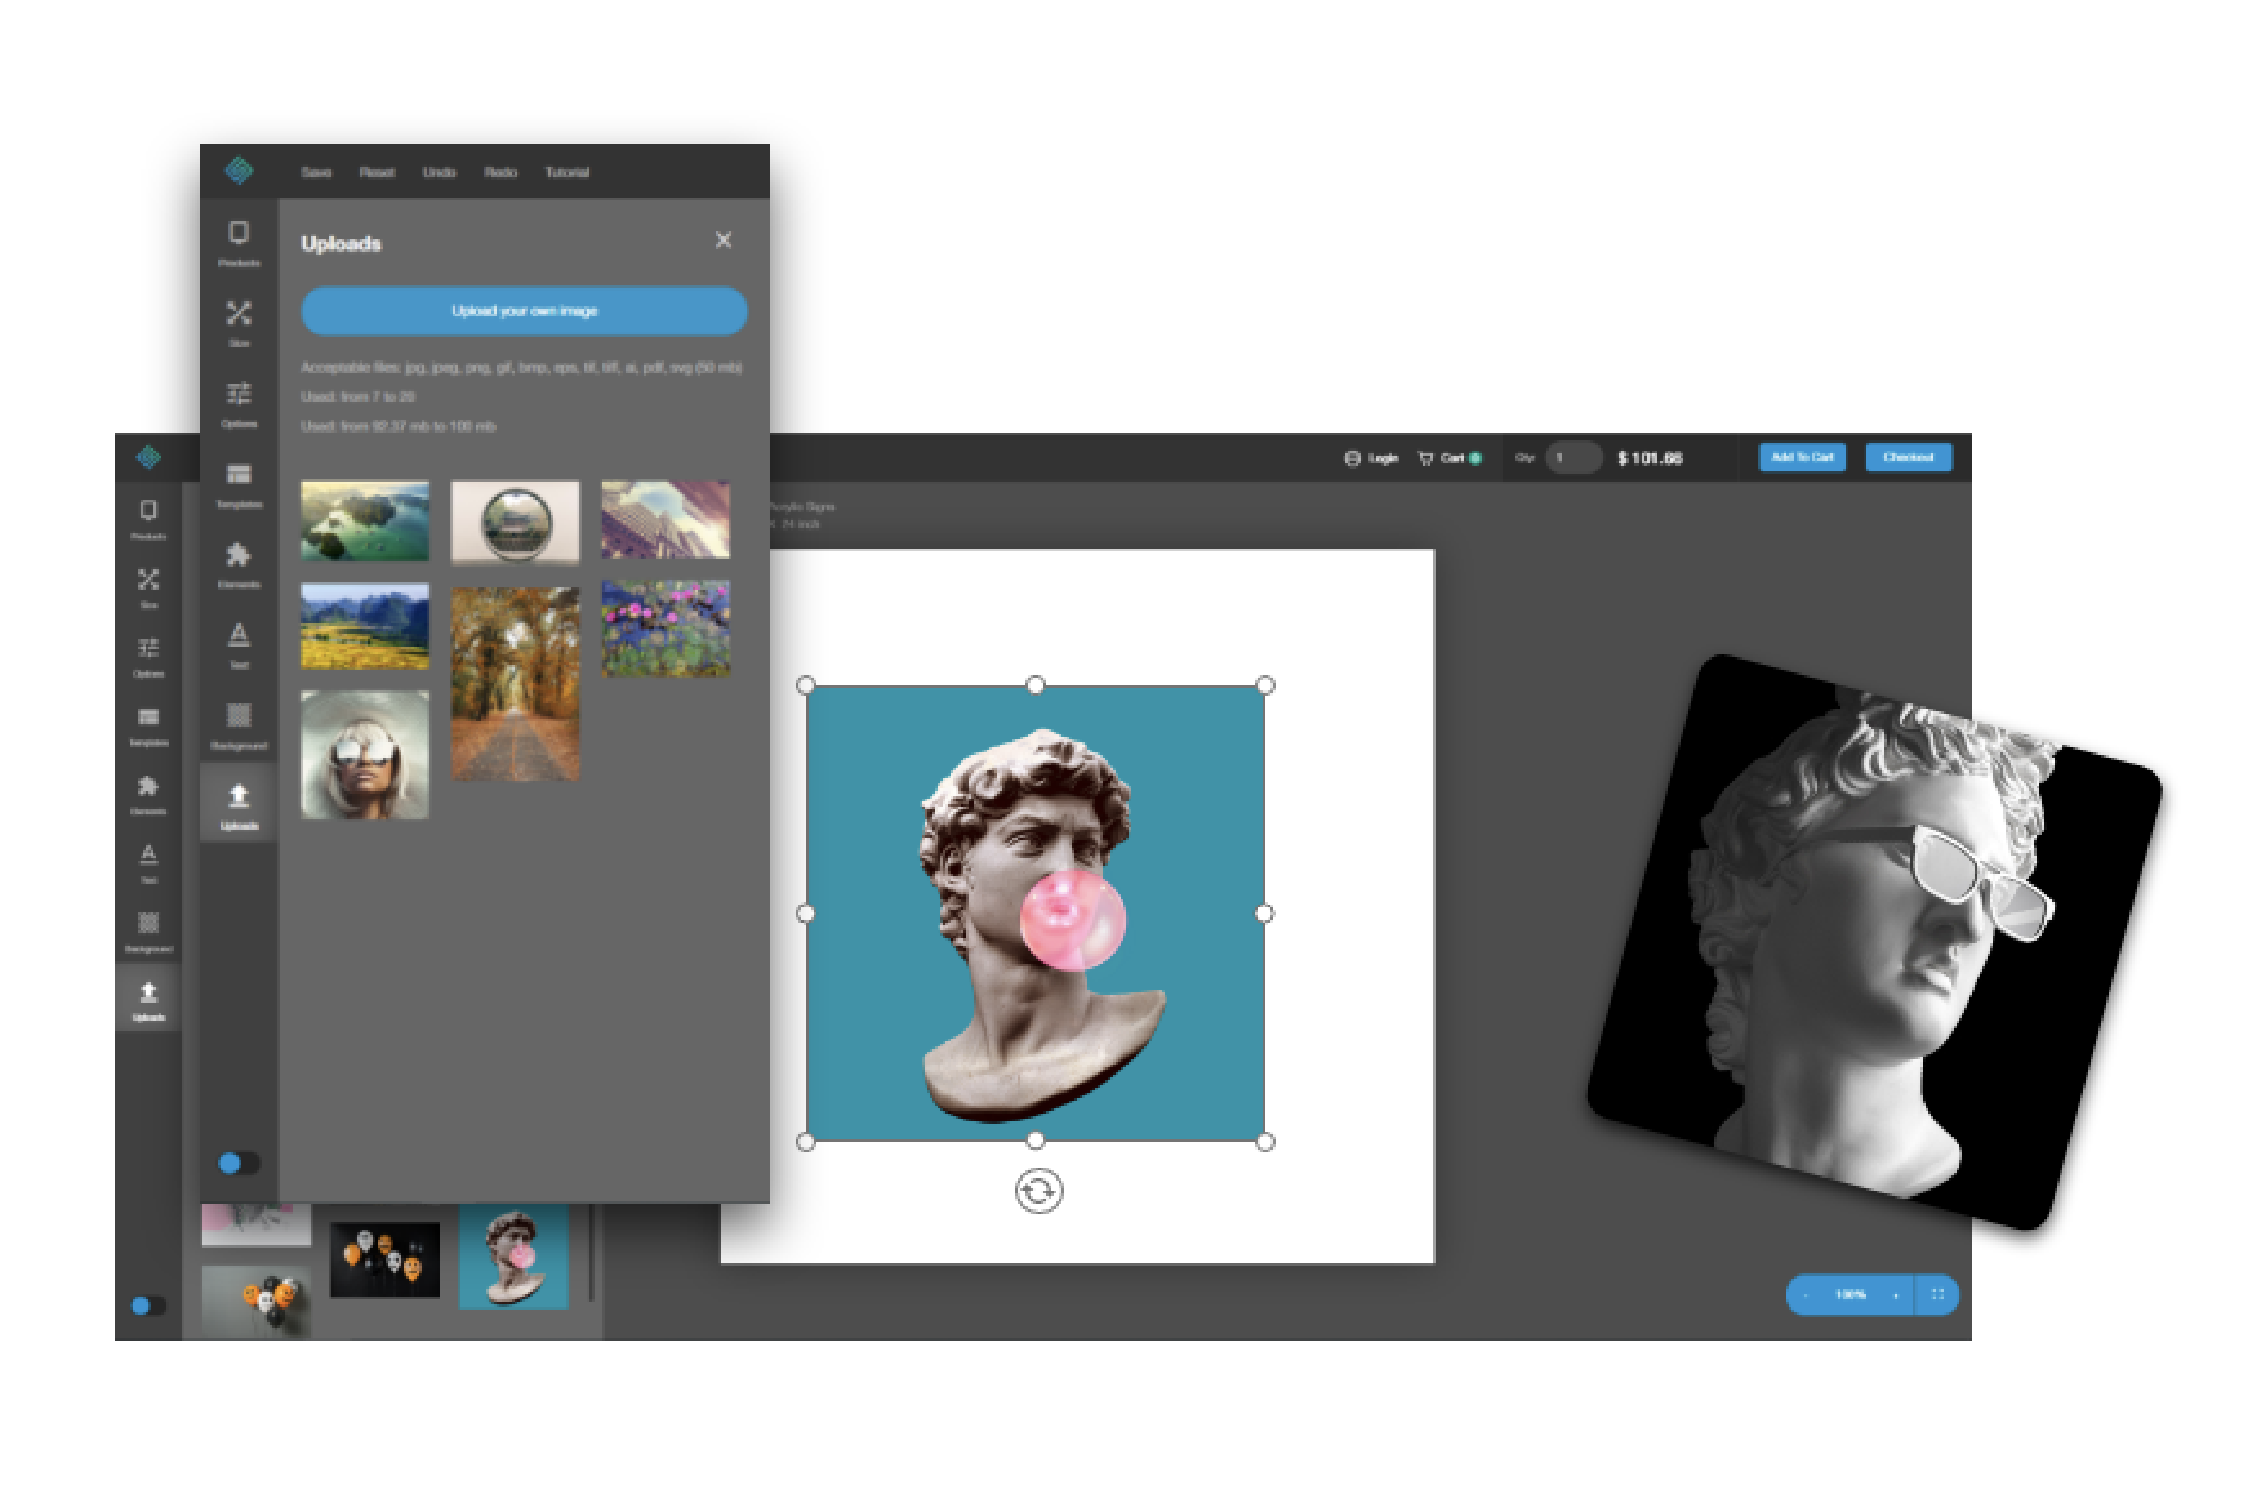Viewport: 2246px width, 1510px height.
Task: Open Background in the back editor sidebar
Action: tap(148, 932)
